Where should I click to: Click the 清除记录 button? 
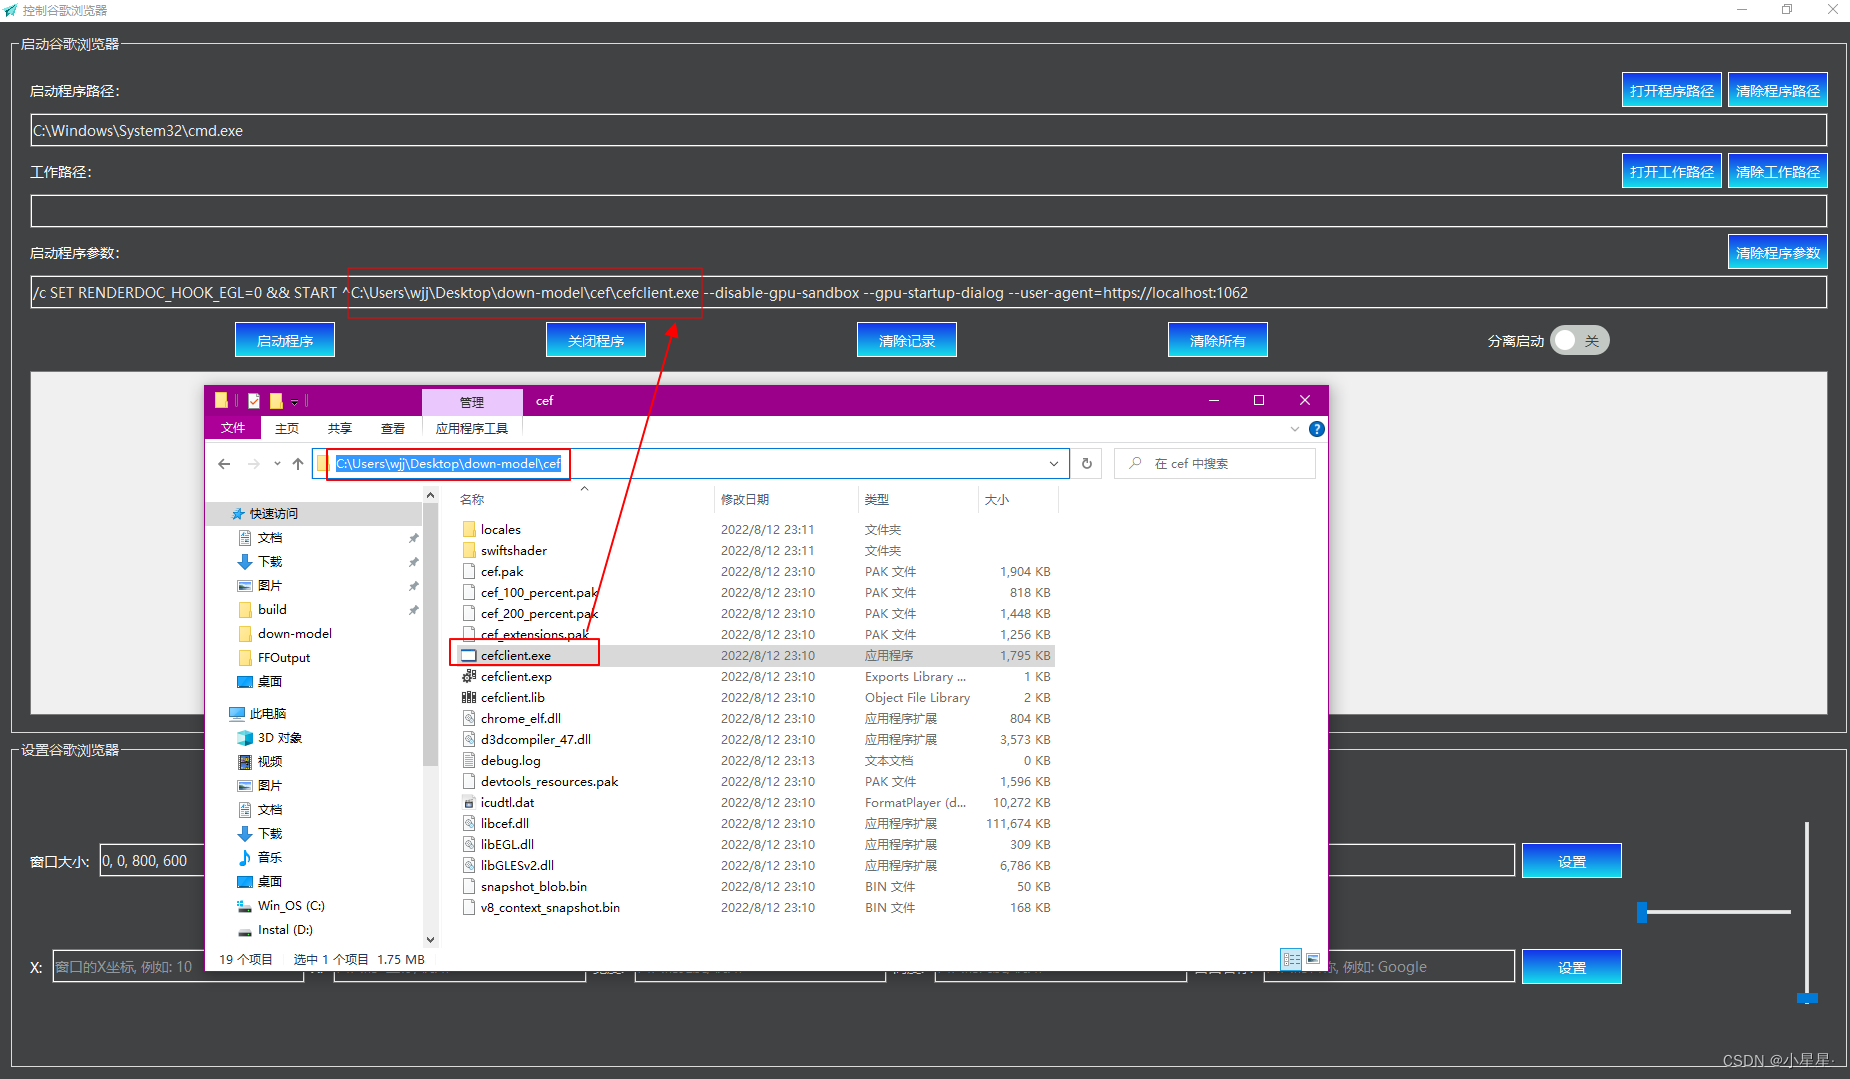point(907,340)
